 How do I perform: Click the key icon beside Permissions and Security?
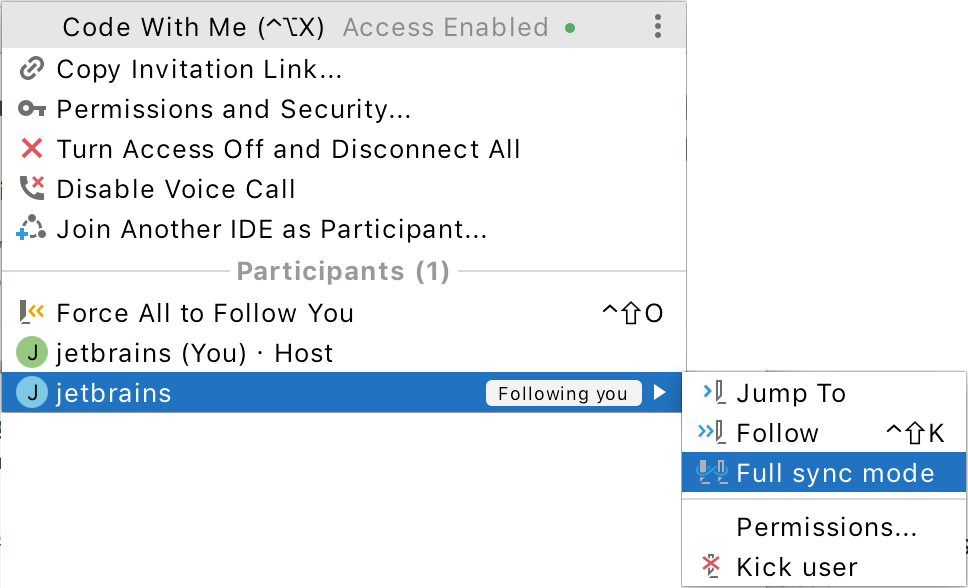point(33,109)
